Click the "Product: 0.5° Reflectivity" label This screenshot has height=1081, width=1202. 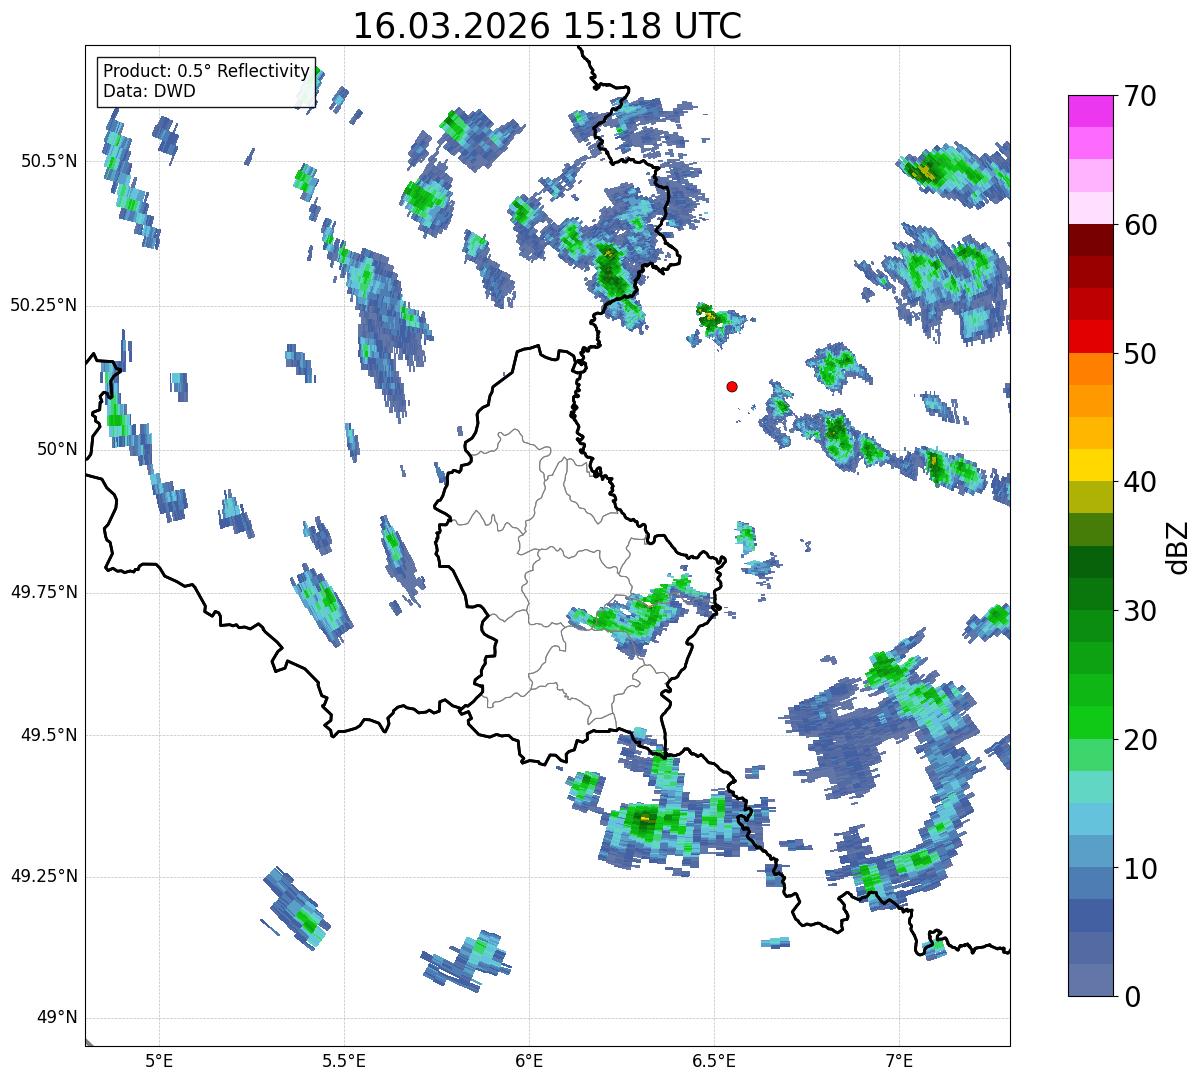(207, 71)
